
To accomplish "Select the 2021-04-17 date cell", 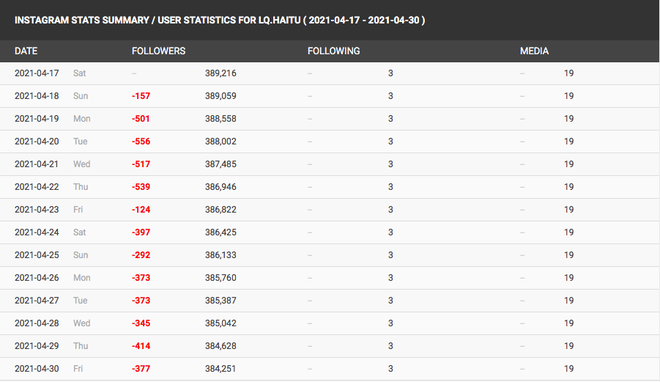I will click(x=37, y=73).
